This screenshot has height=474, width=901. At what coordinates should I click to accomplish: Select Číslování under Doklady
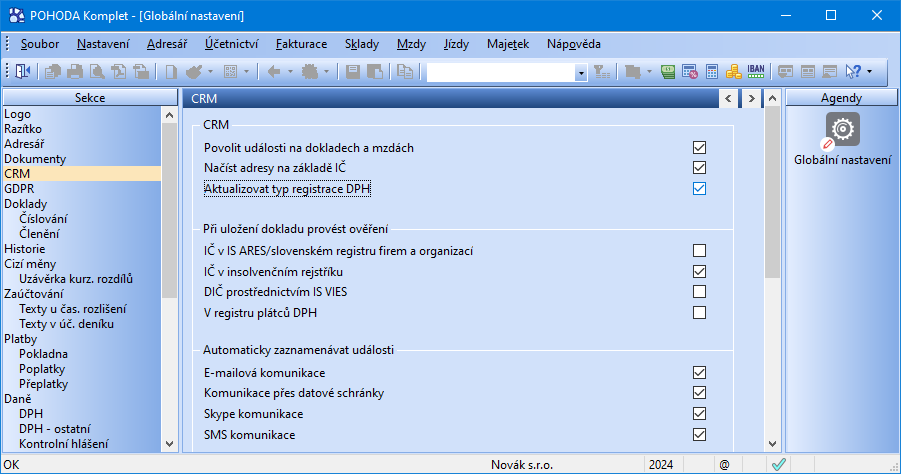[43, 219]
